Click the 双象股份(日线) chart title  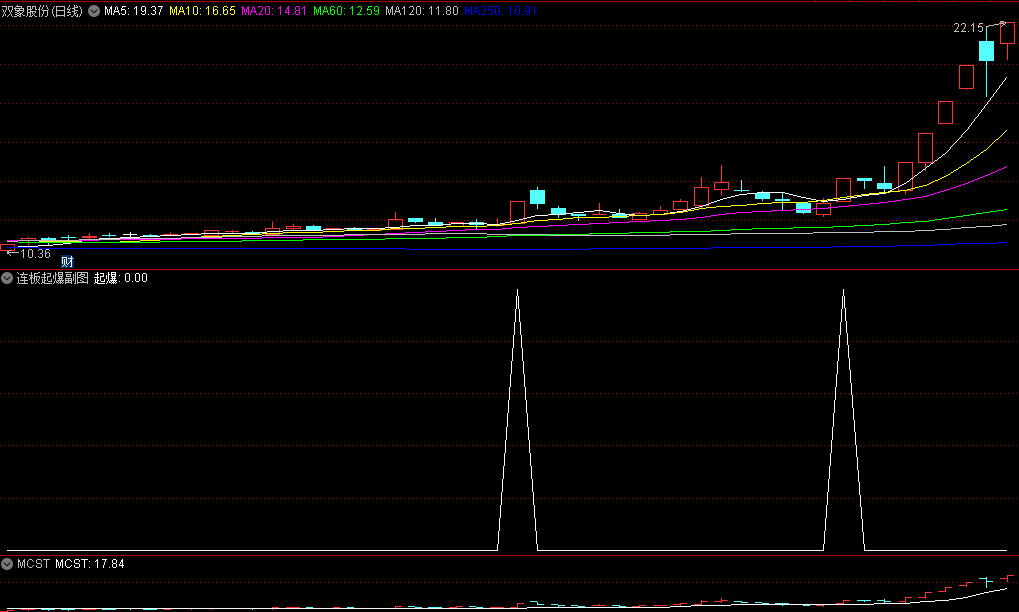(43, 11)
